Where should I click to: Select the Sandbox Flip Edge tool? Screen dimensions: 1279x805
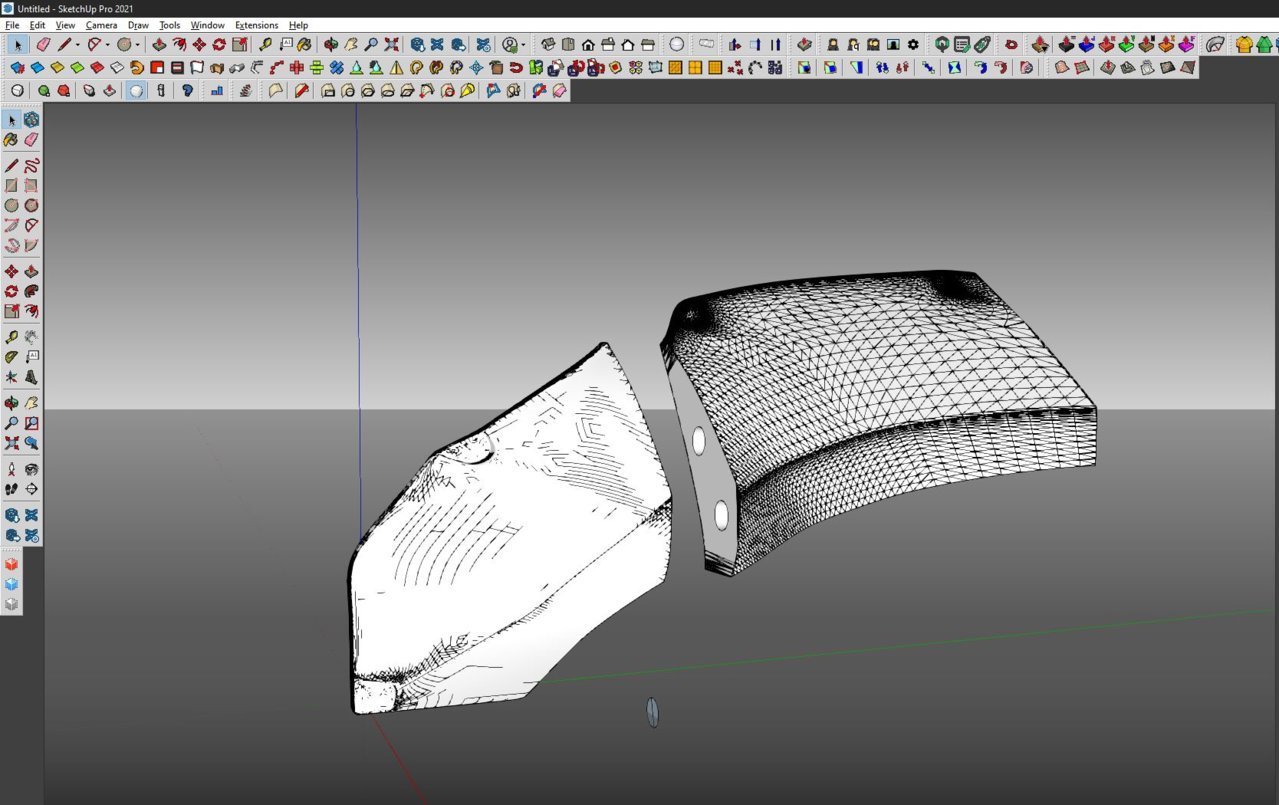click(1188, 68)
